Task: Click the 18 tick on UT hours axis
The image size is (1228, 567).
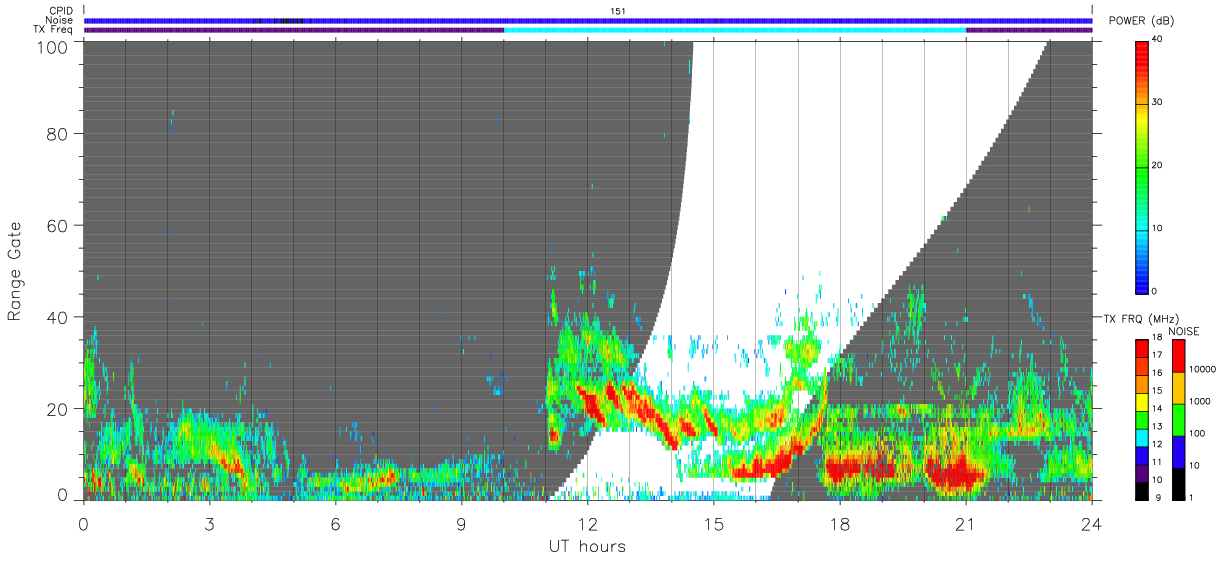Action: click(839, 523)
